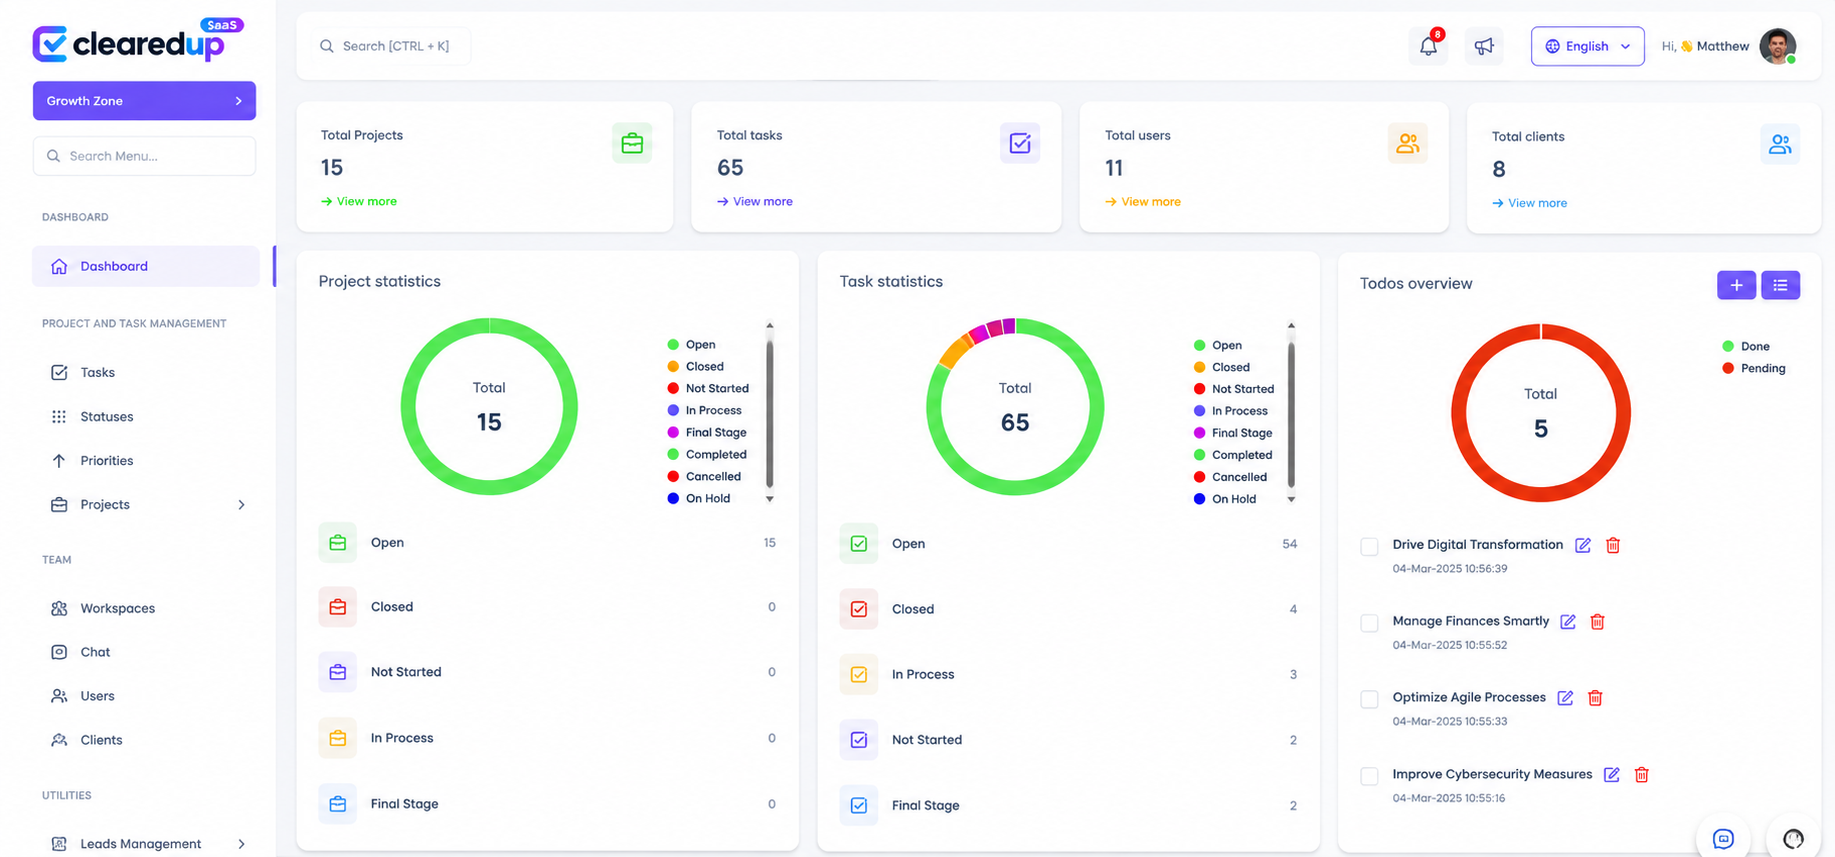1835x857 pixels.
Task: Edit the Optimize Agile Processes todo
Action: [1565, 698]
